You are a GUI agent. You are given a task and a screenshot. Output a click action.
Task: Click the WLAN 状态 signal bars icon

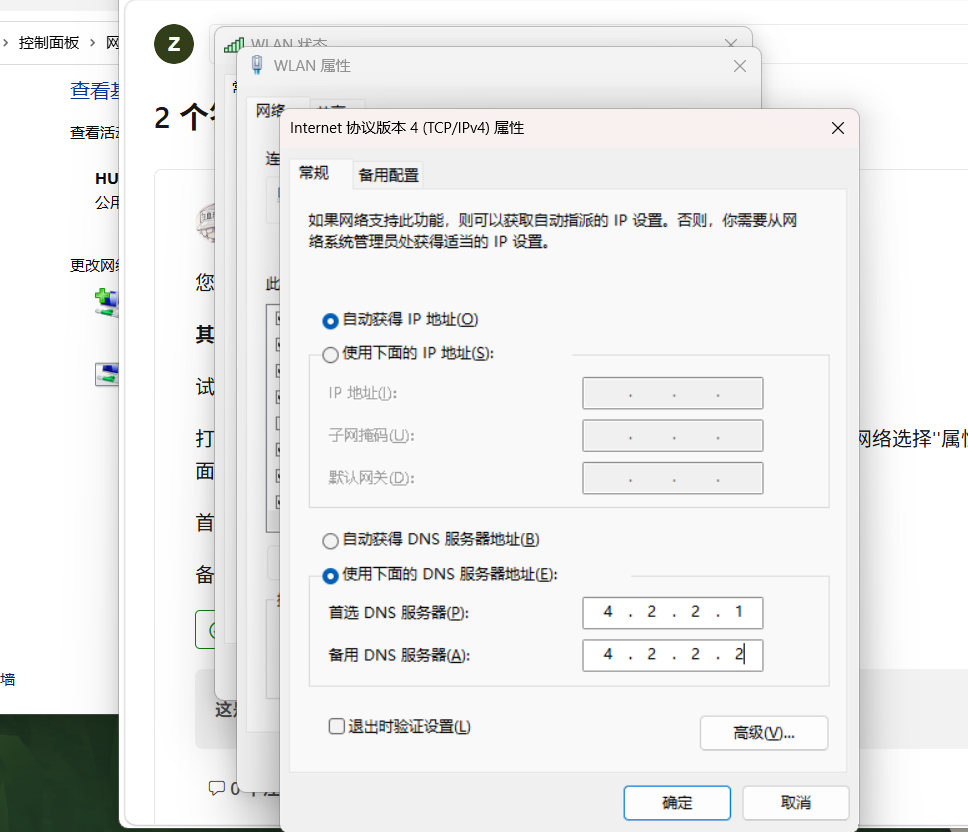[x=234, y=44]
